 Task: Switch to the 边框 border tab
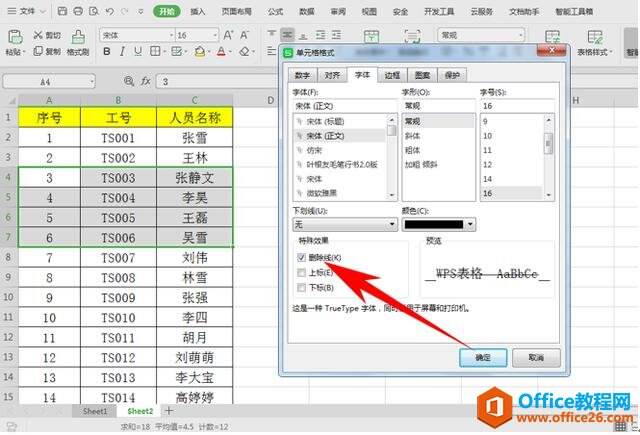point(391,74)
